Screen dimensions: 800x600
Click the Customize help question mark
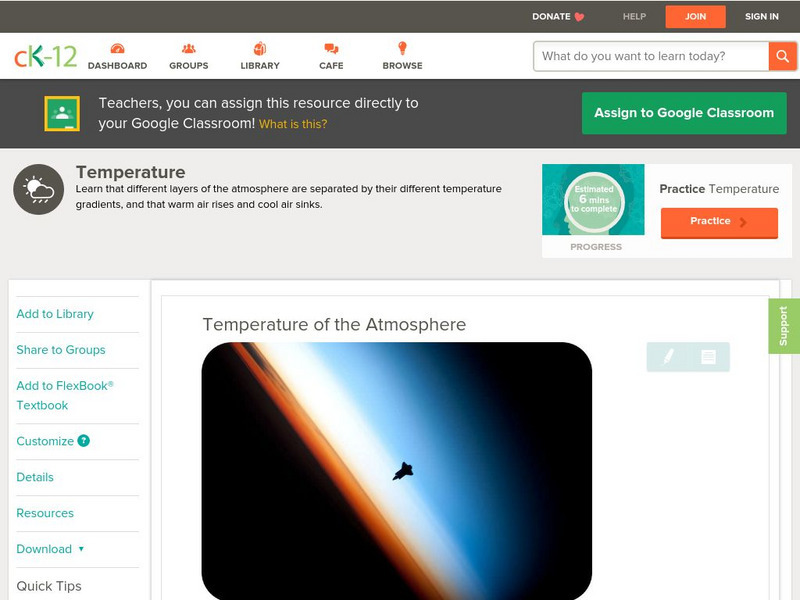[84, 441]
